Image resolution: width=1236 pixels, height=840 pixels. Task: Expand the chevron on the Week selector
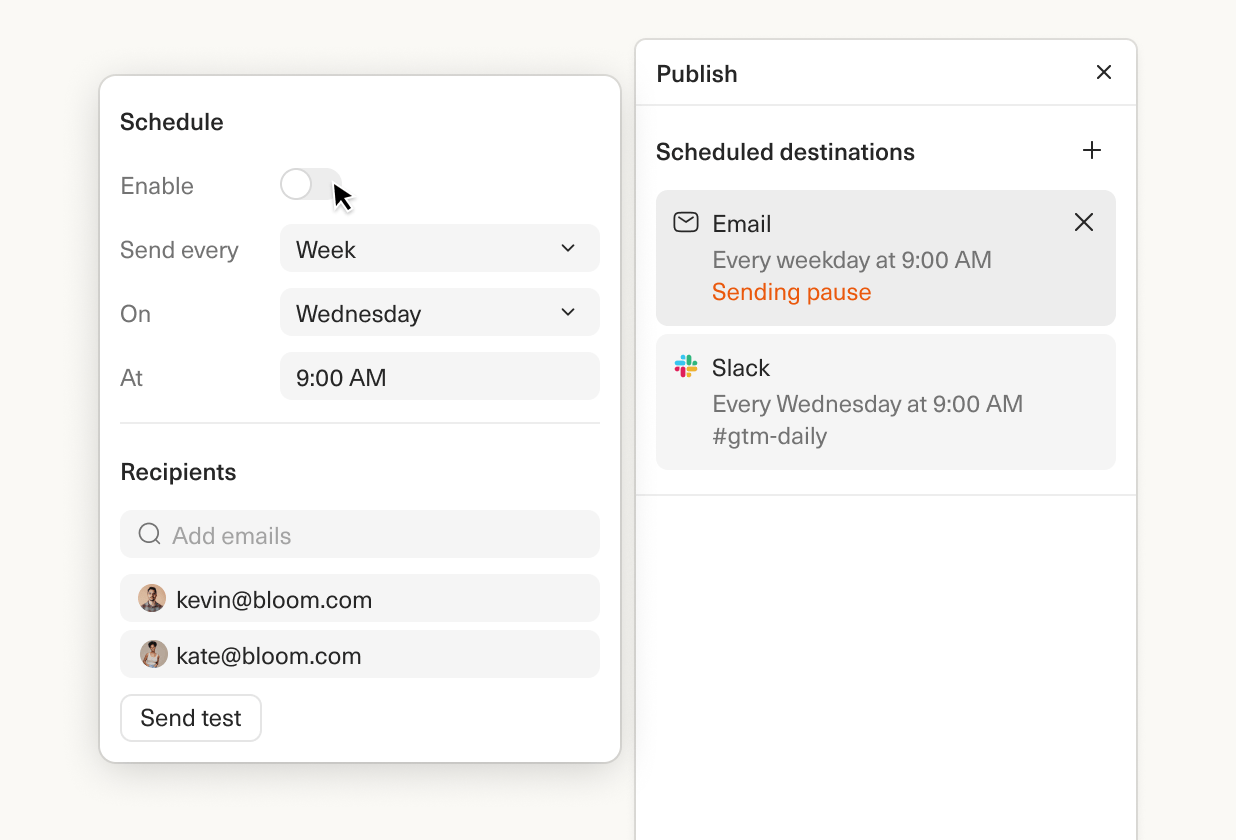coord(567,248)
